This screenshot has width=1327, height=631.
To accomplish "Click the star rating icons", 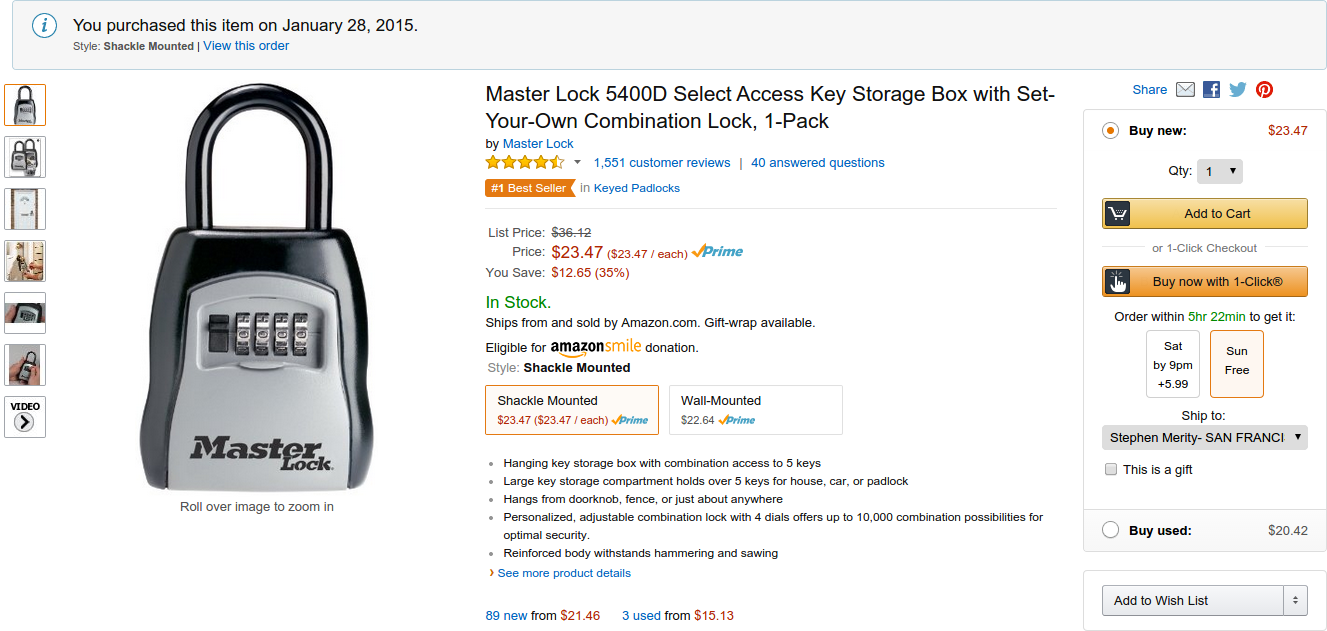I will tap(526, 162).
